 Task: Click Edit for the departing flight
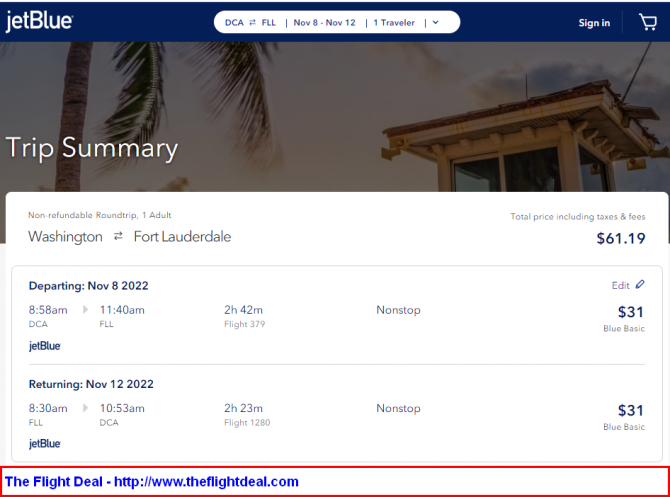[620, 285]
